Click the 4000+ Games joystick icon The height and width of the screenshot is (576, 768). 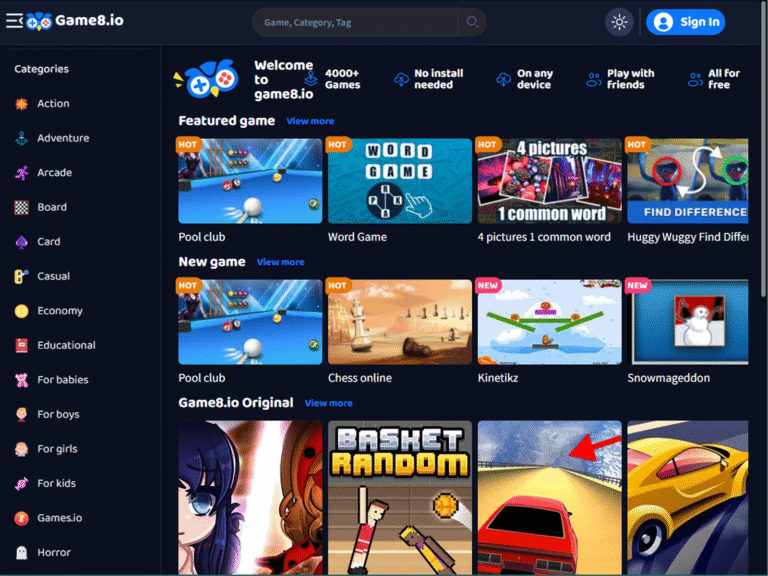(x=311, y=79)
